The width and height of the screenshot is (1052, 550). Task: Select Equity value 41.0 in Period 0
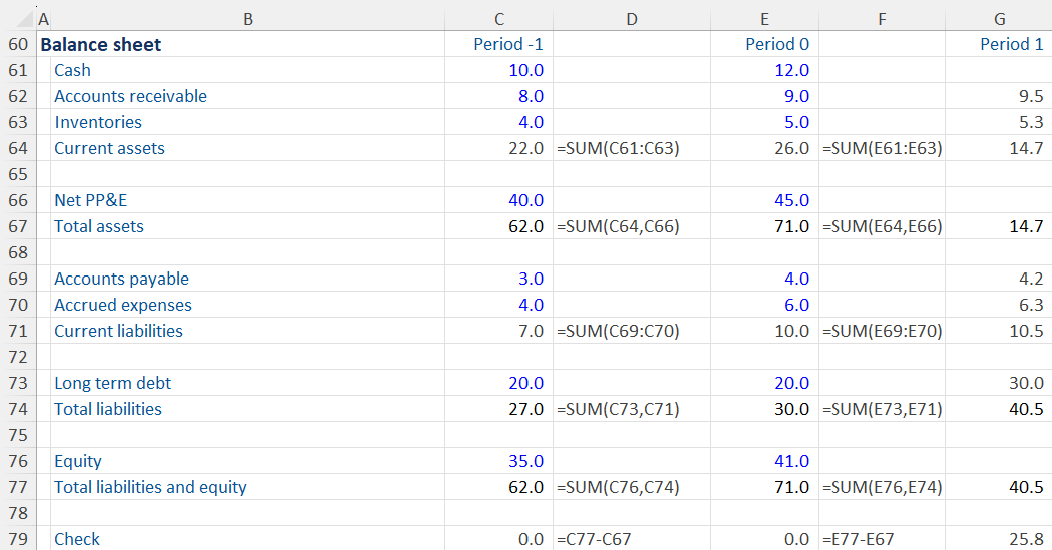tap(790, 461)
